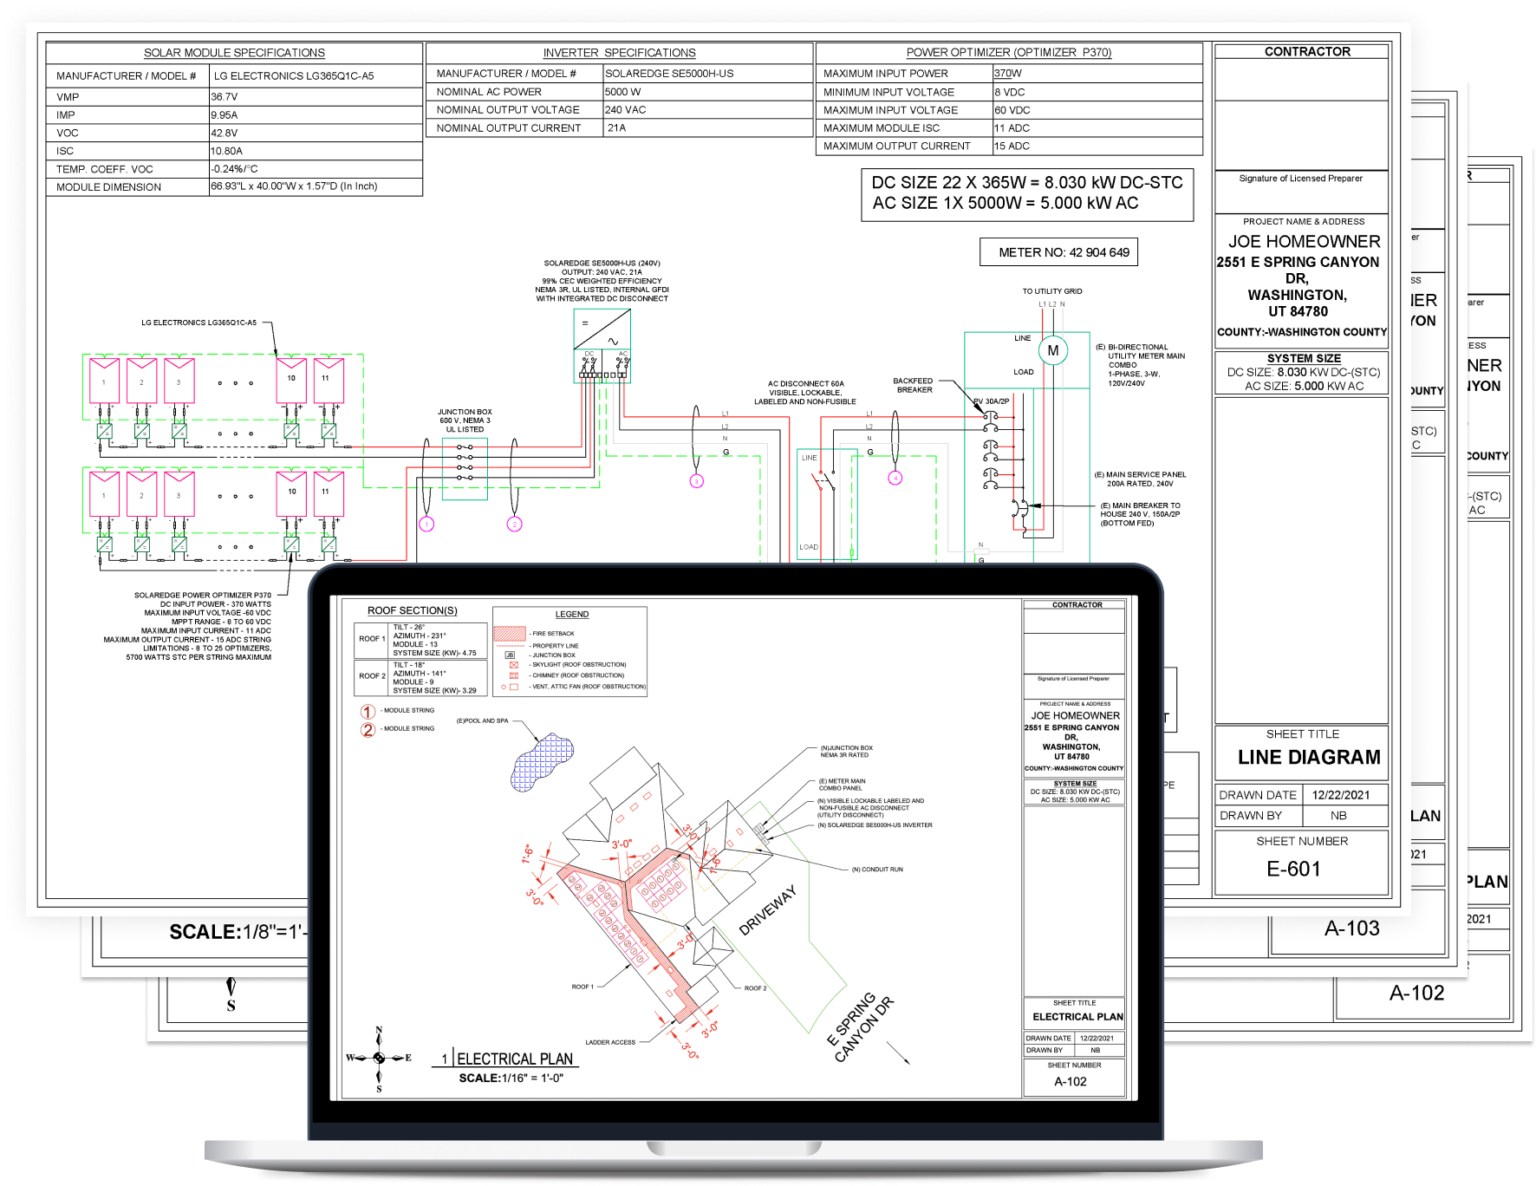
Task: Click the compass rose on the electrical plan
Action: pos(379,1058)
